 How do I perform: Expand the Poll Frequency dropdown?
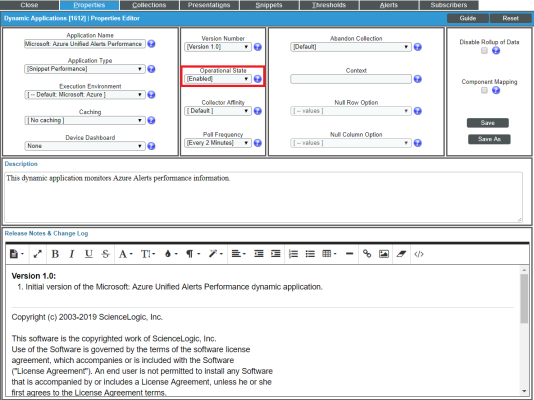point(218,143)
